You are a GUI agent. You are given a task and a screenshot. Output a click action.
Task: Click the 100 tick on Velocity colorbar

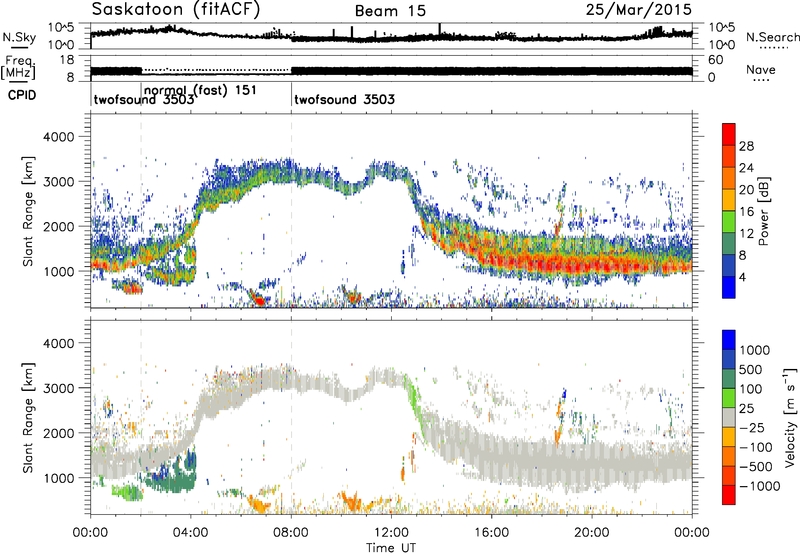pyautogui.click(x=751, y=389)
